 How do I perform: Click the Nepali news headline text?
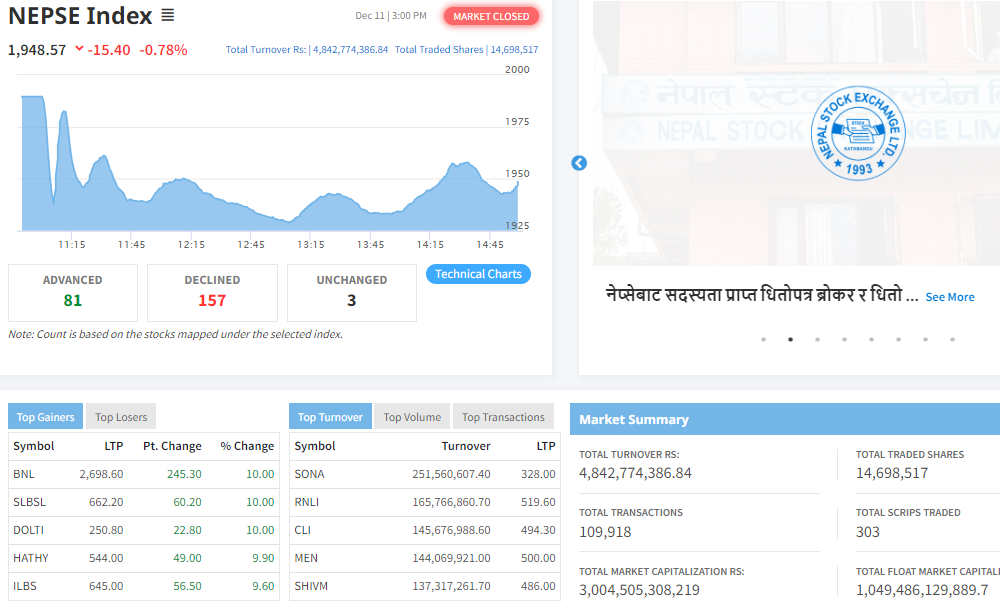pyautogui.click(x=761, y=295)
